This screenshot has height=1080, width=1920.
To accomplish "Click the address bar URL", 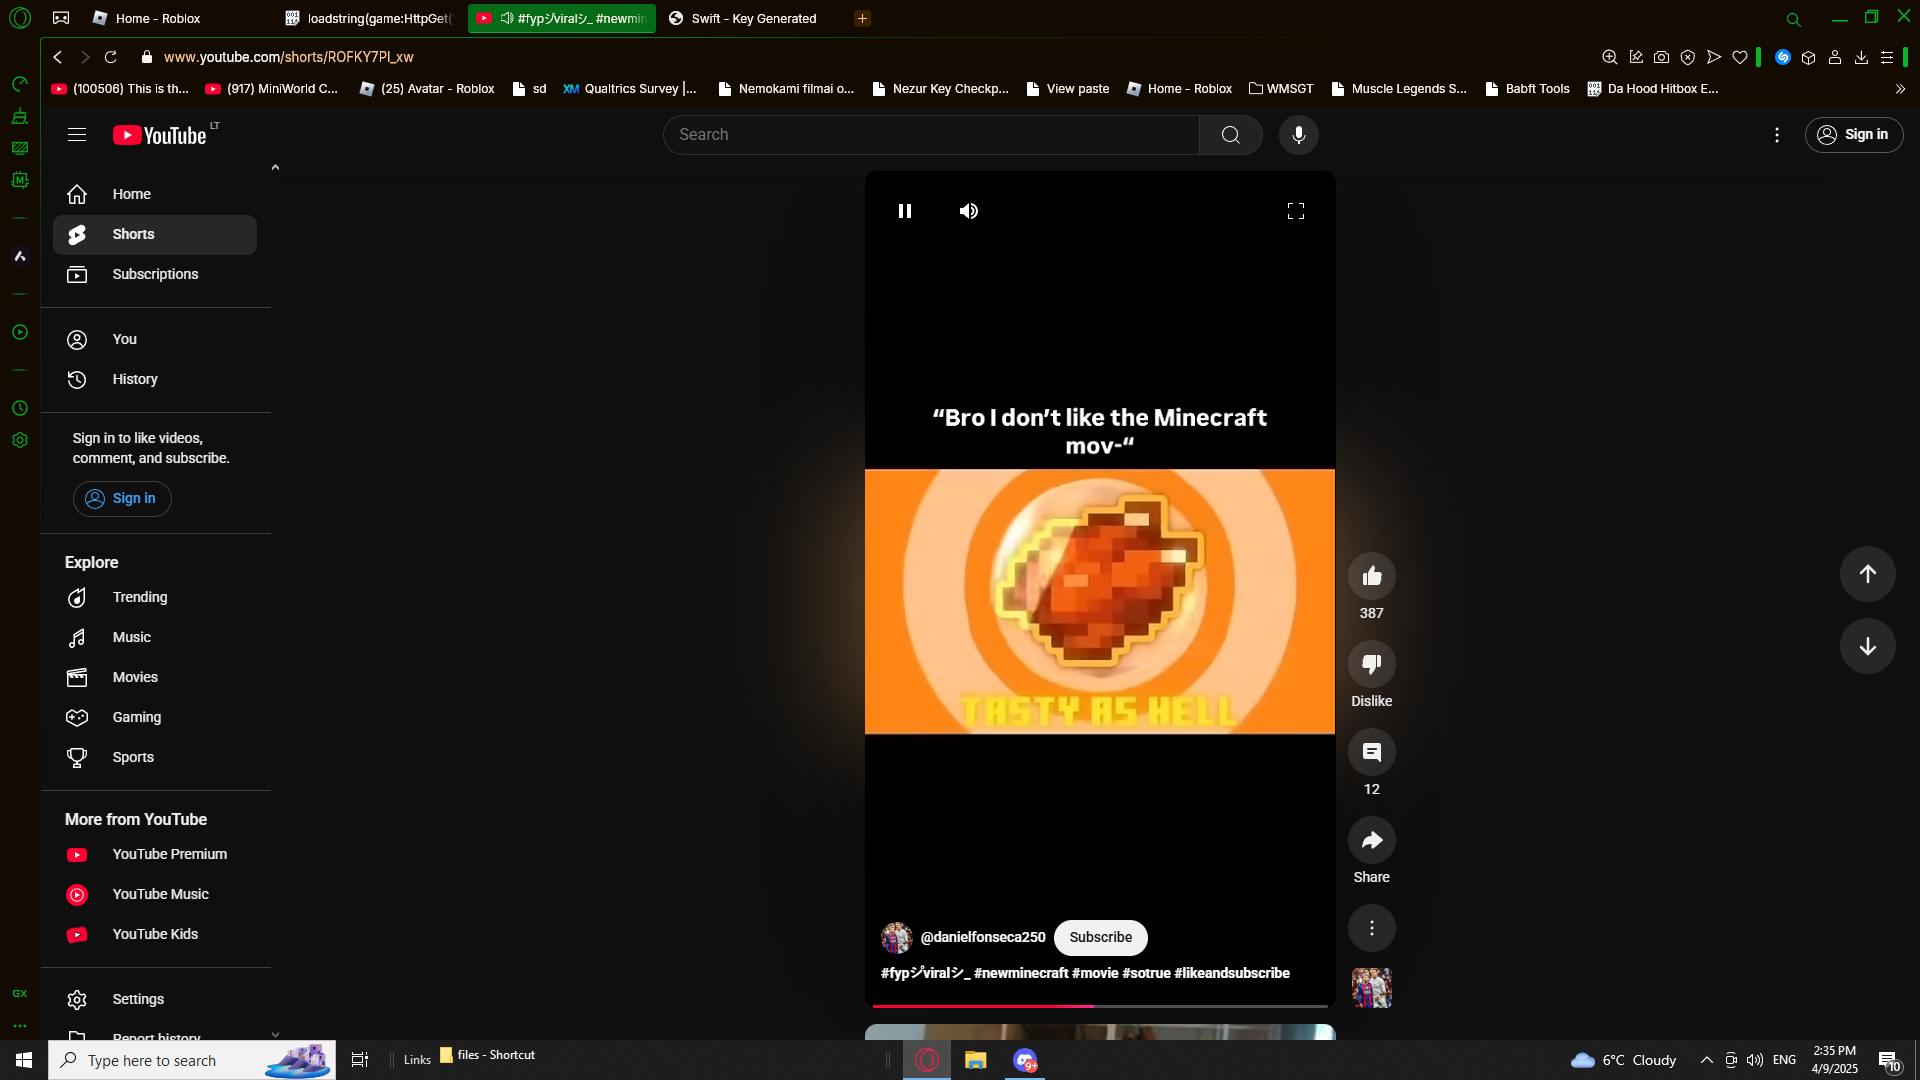I will 288,58.
